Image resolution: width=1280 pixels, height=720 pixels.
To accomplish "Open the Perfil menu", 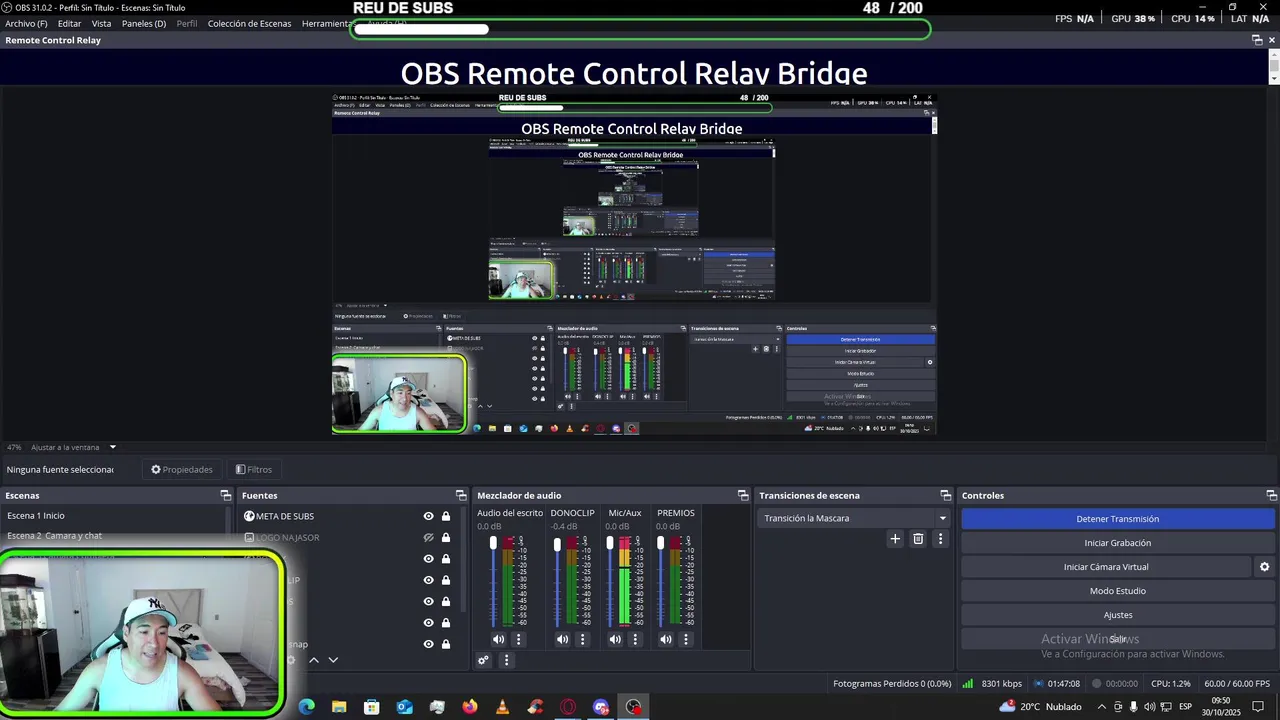I will pyautogui.click(x=187, y=23).
